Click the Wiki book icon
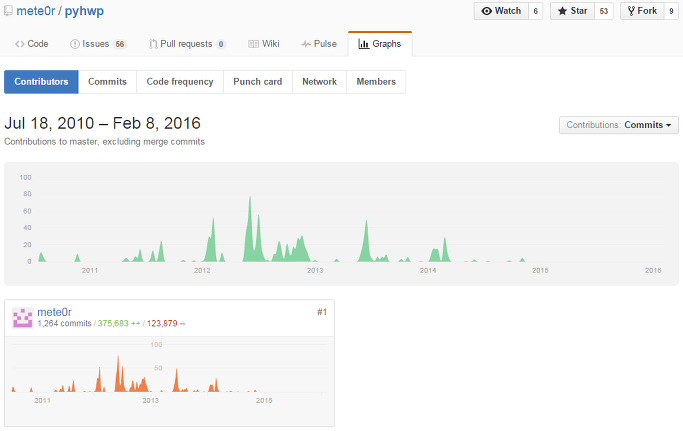Screen dimensions: 683x431 254,44
